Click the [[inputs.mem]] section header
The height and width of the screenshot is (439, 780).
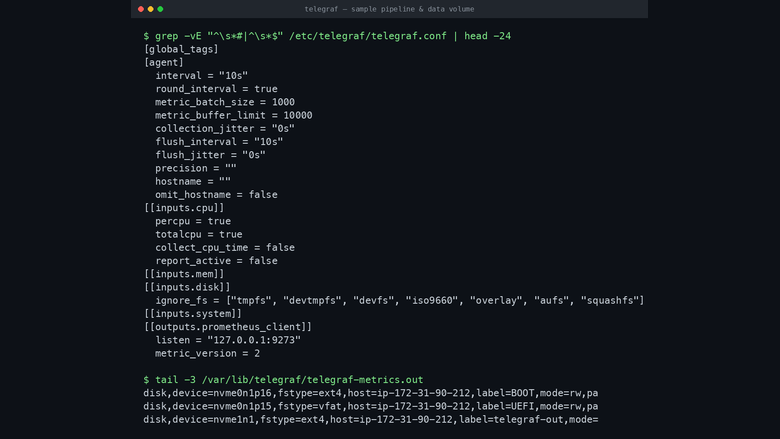click(184, 274)
